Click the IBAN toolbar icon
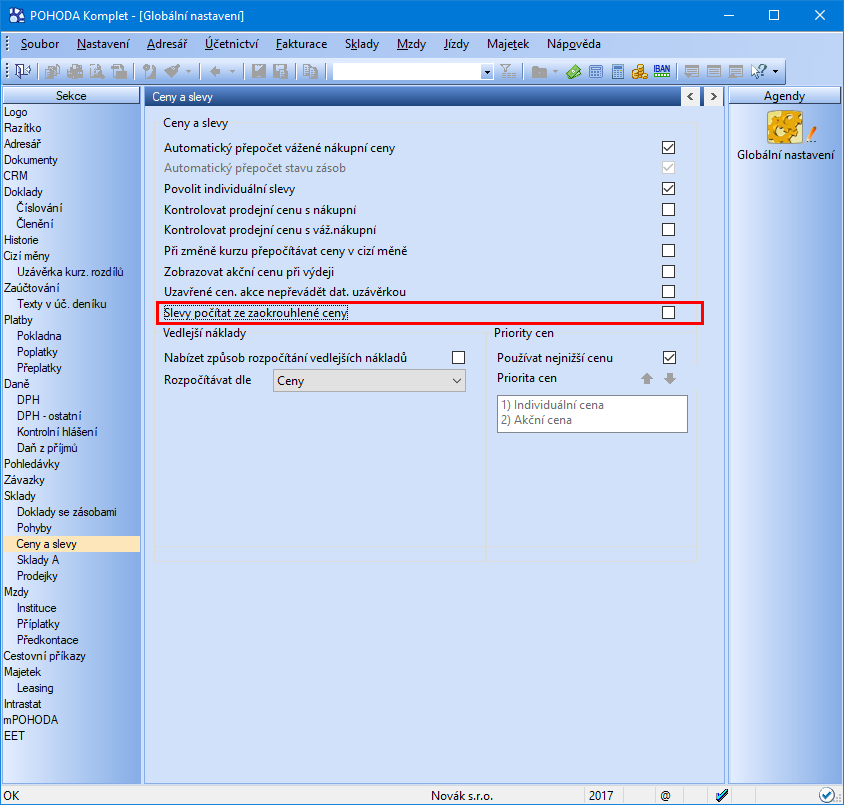The height and width of the screenshot is (805, 844). pos(662,71)
